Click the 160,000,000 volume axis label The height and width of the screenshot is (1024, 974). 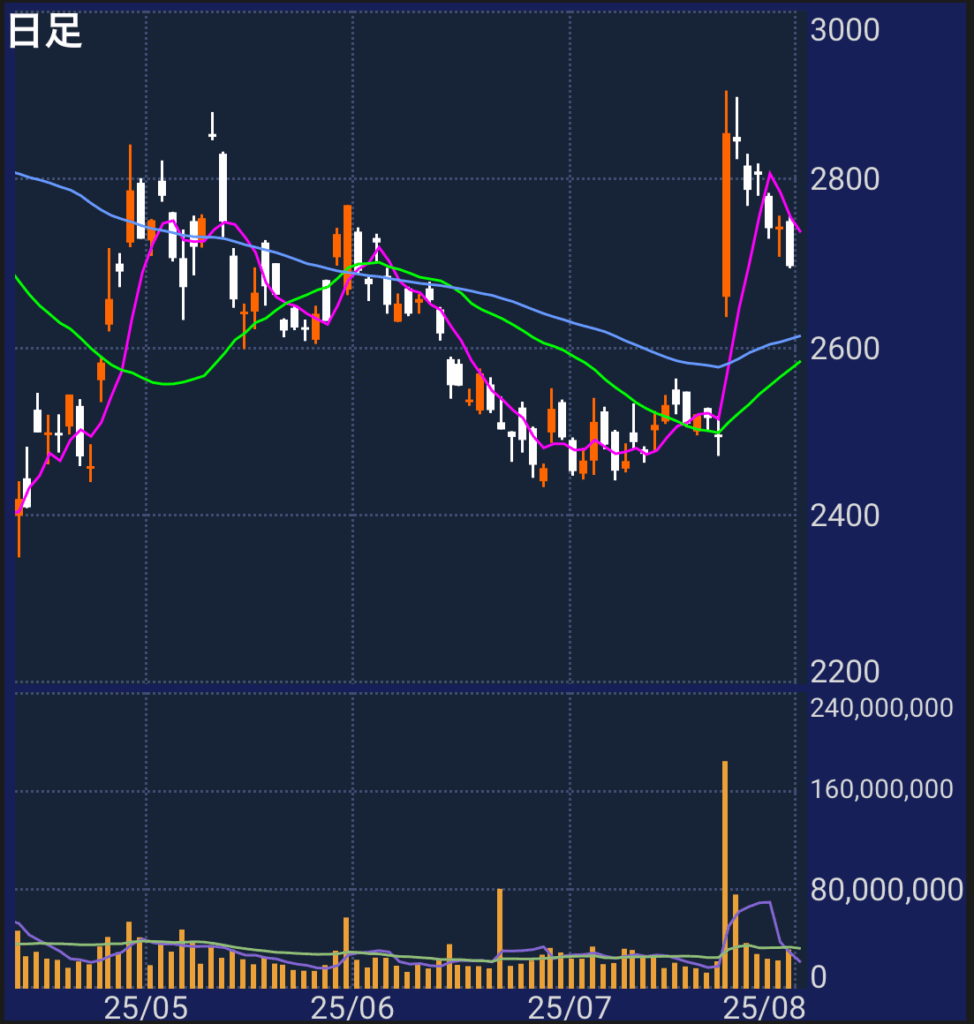[x=881, y=789]
